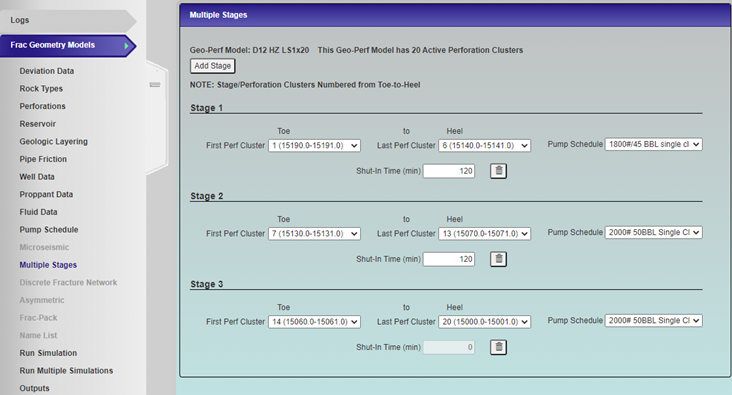Viewport: 732px width, 395px height.
Task: Click the Frac-Pack sidebar entry
Action: click(38, 318)
